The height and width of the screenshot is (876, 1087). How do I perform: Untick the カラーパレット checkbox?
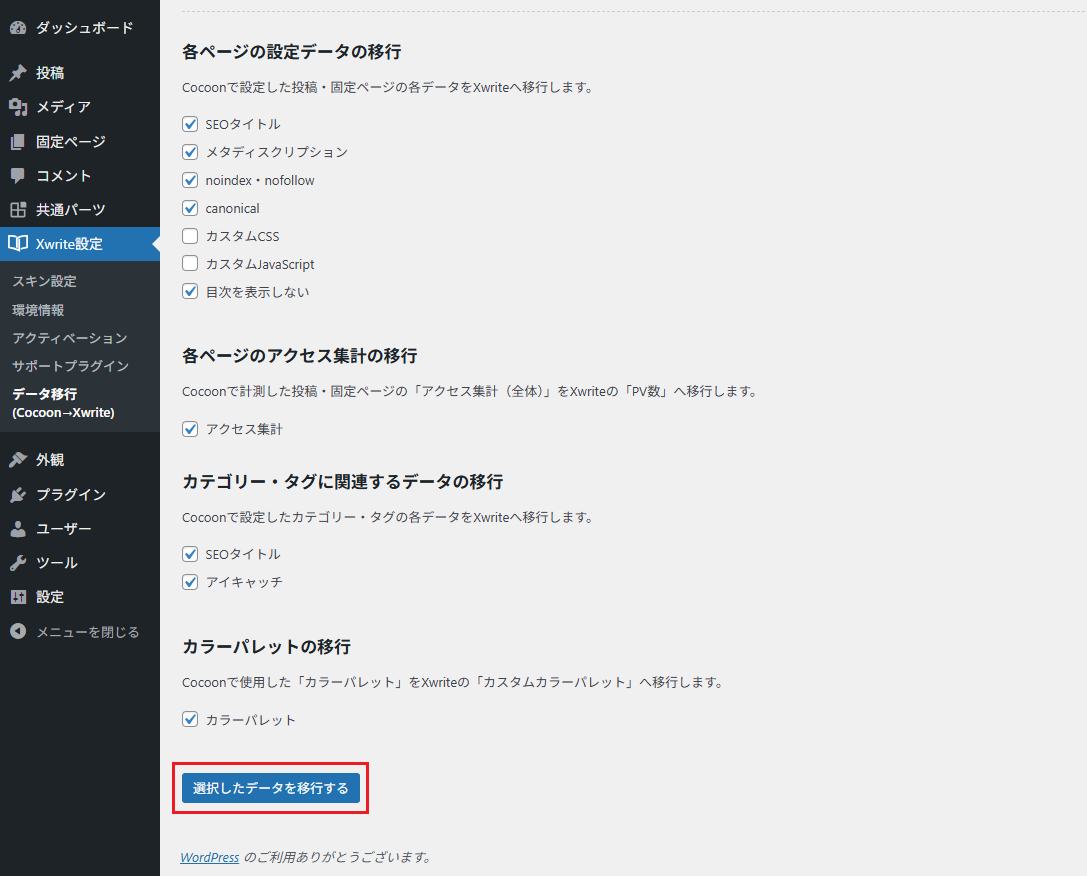click(x=190, y=720)
